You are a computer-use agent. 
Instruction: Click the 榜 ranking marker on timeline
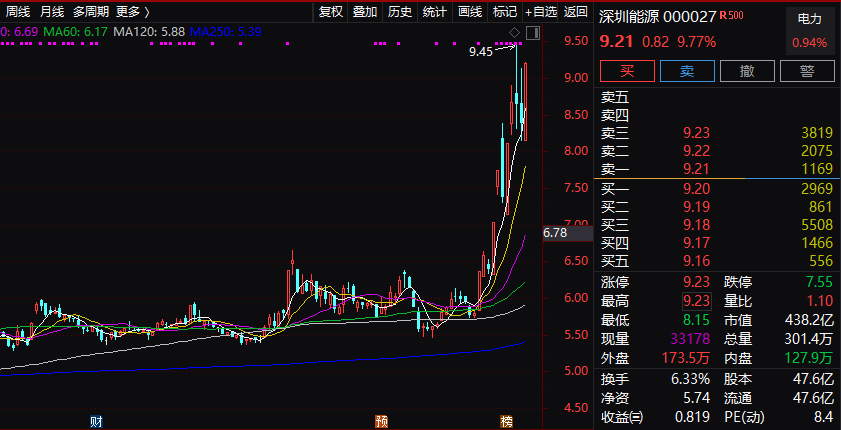[x=506, y=422]
